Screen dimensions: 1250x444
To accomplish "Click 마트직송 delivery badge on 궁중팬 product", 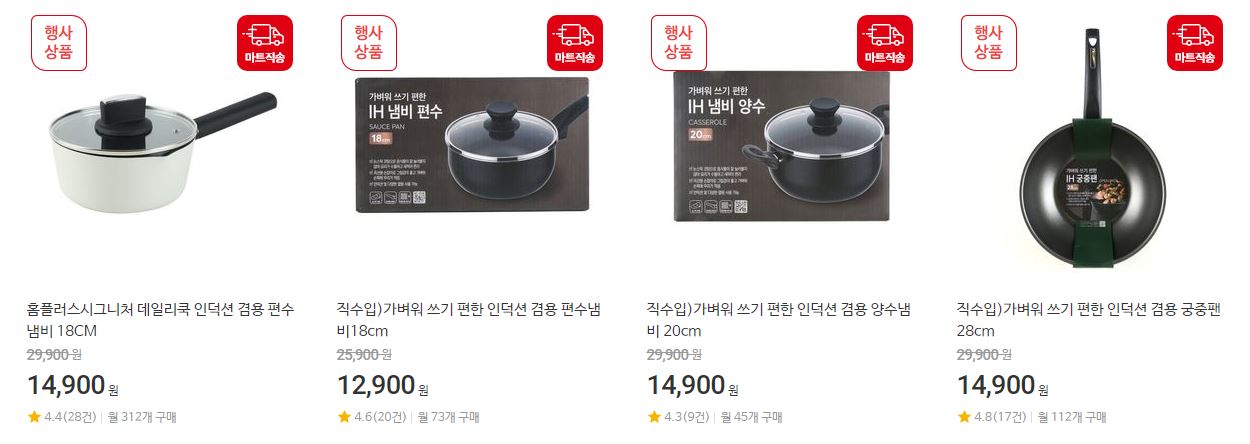I will click(x=1195, y=43).
